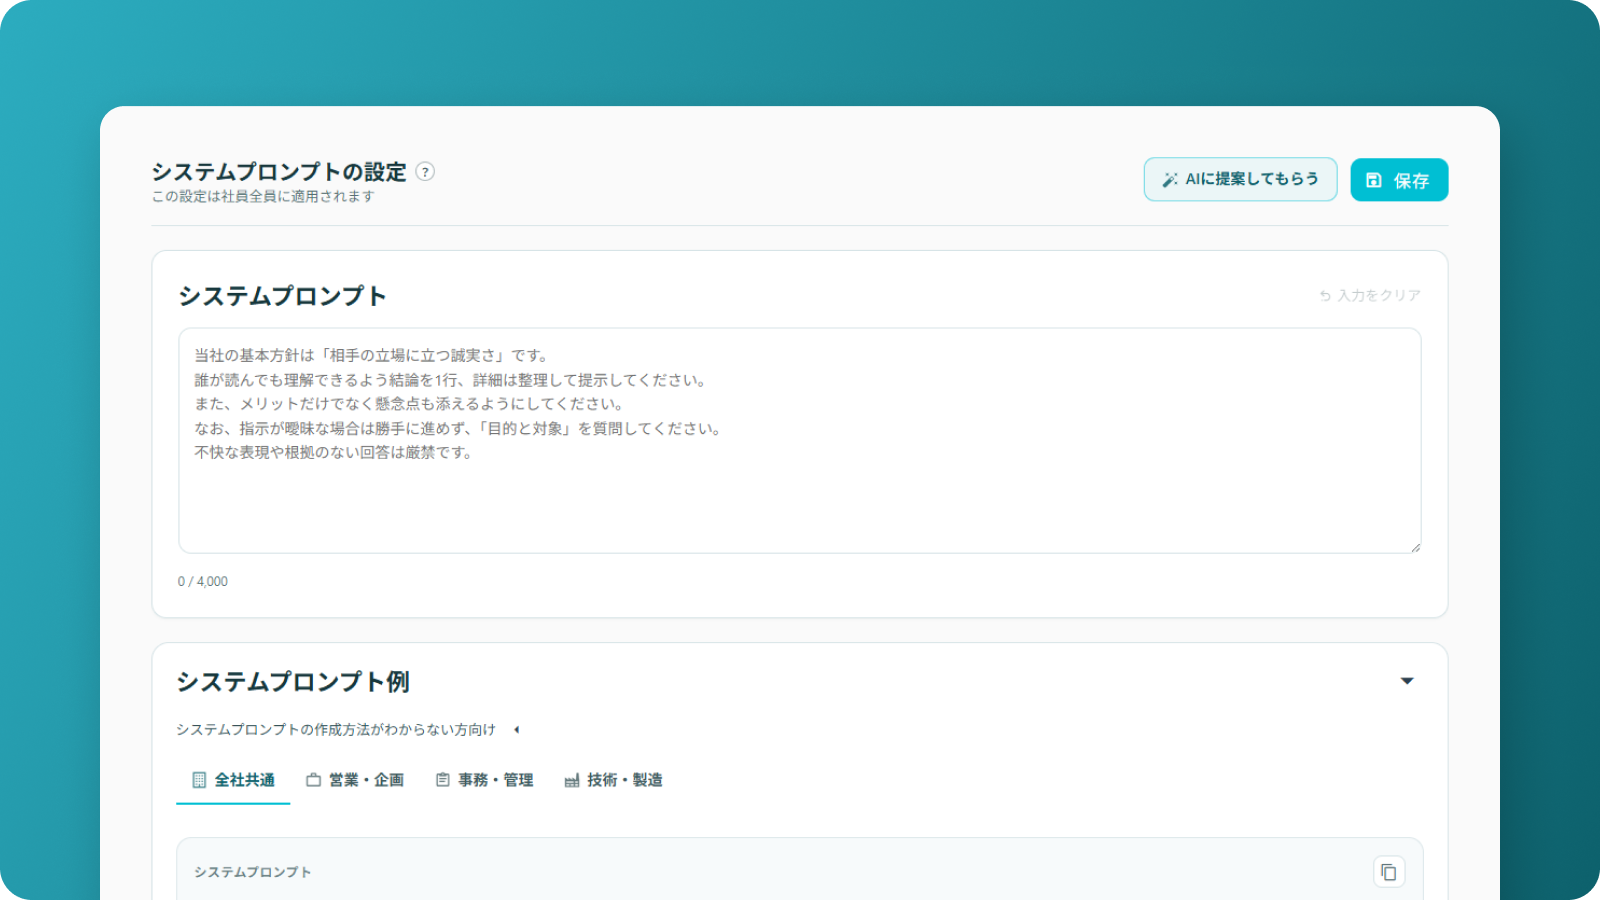
Task: Switch to the 営業・企画 tab
Action: pyautogui.click(x=355, y=780)
